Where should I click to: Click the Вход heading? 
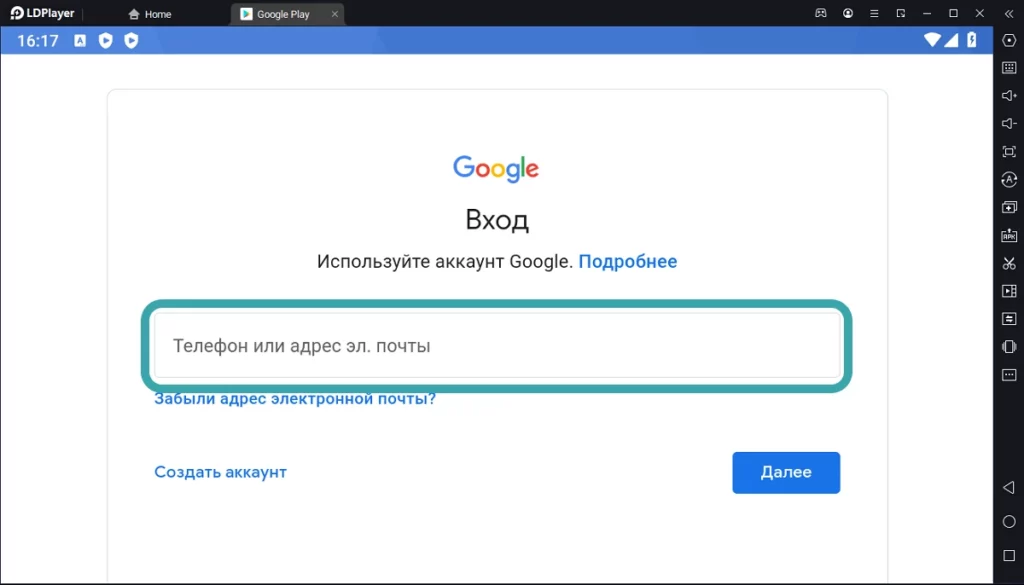(x=497, y=220)
